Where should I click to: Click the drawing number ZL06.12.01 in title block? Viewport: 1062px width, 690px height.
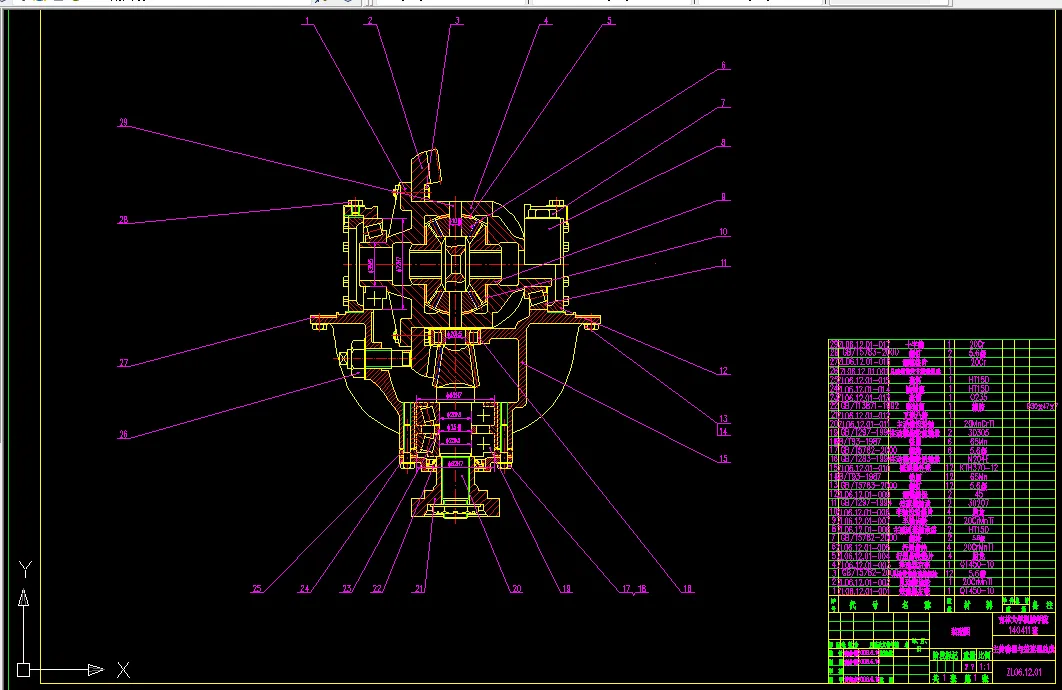coord(1023,672)
